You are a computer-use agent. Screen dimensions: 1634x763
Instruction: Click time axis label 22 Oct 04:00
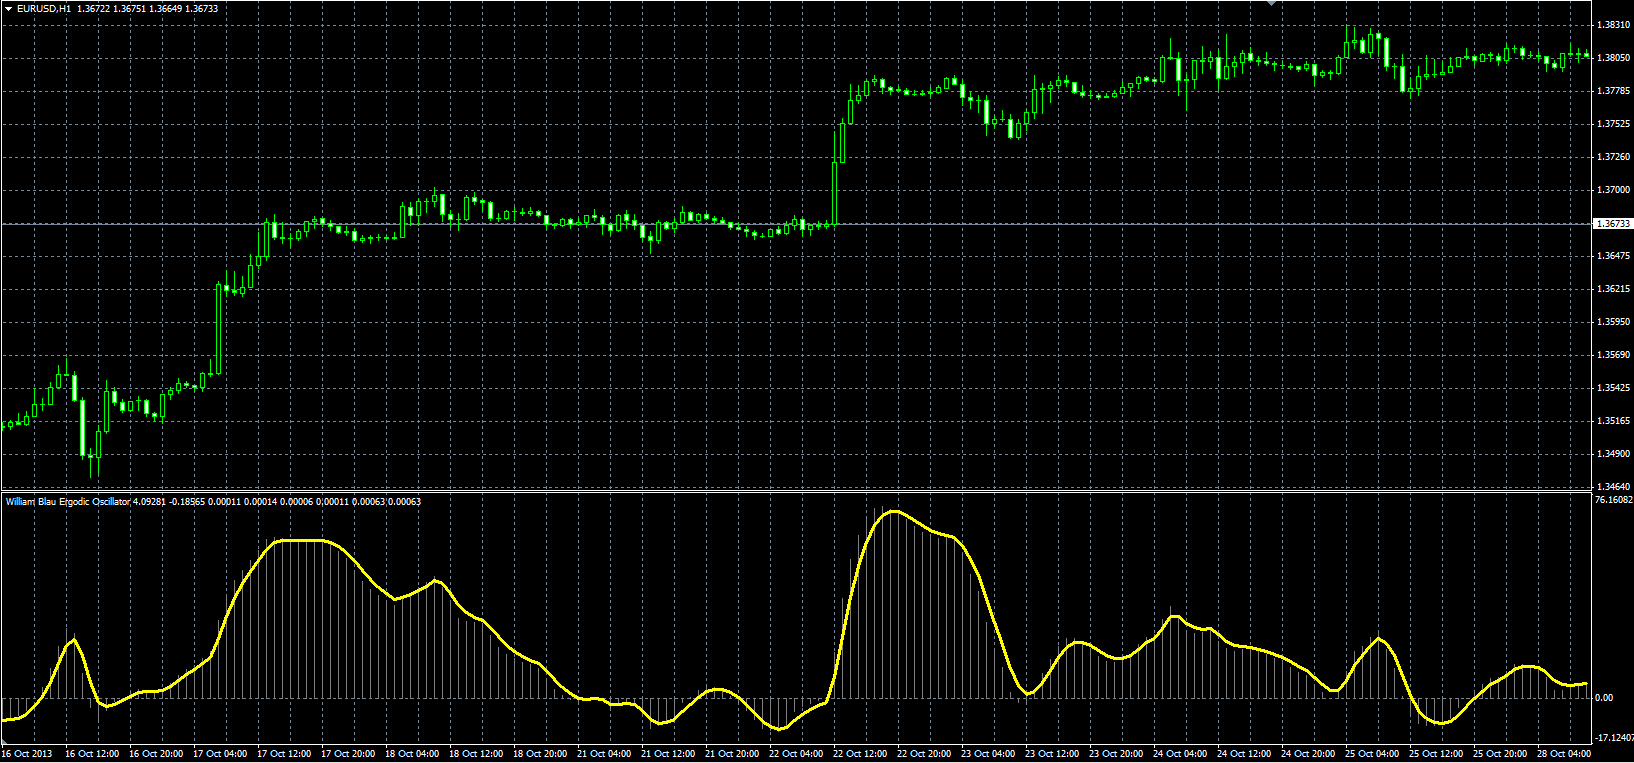click(796, 754)
